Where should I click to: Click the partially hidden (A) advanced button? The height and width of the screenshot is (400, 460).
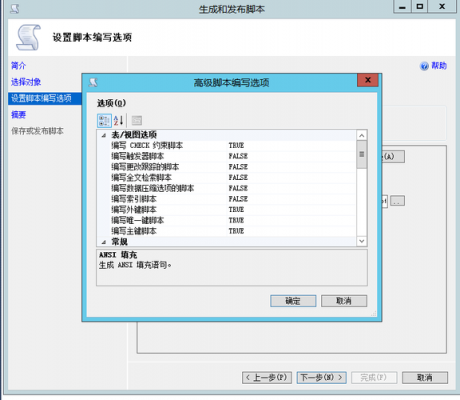point(393,156)
